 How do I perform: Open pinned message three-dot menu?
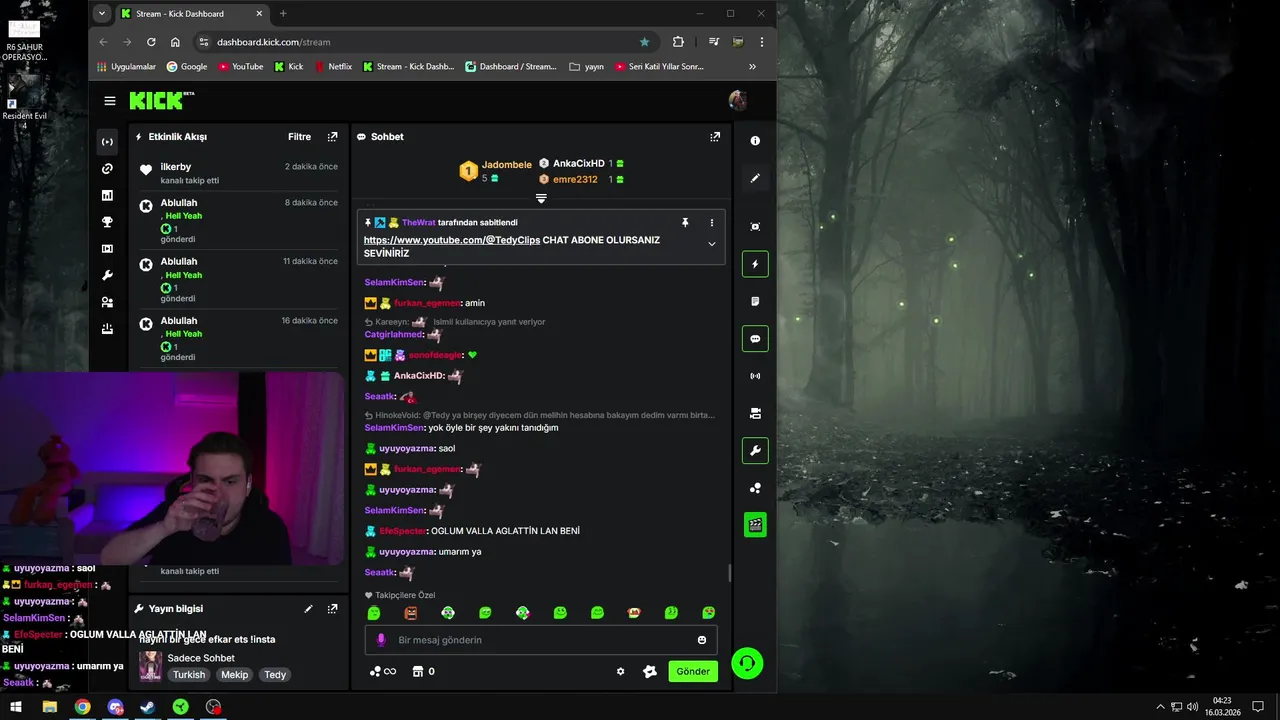coord(712,223)
